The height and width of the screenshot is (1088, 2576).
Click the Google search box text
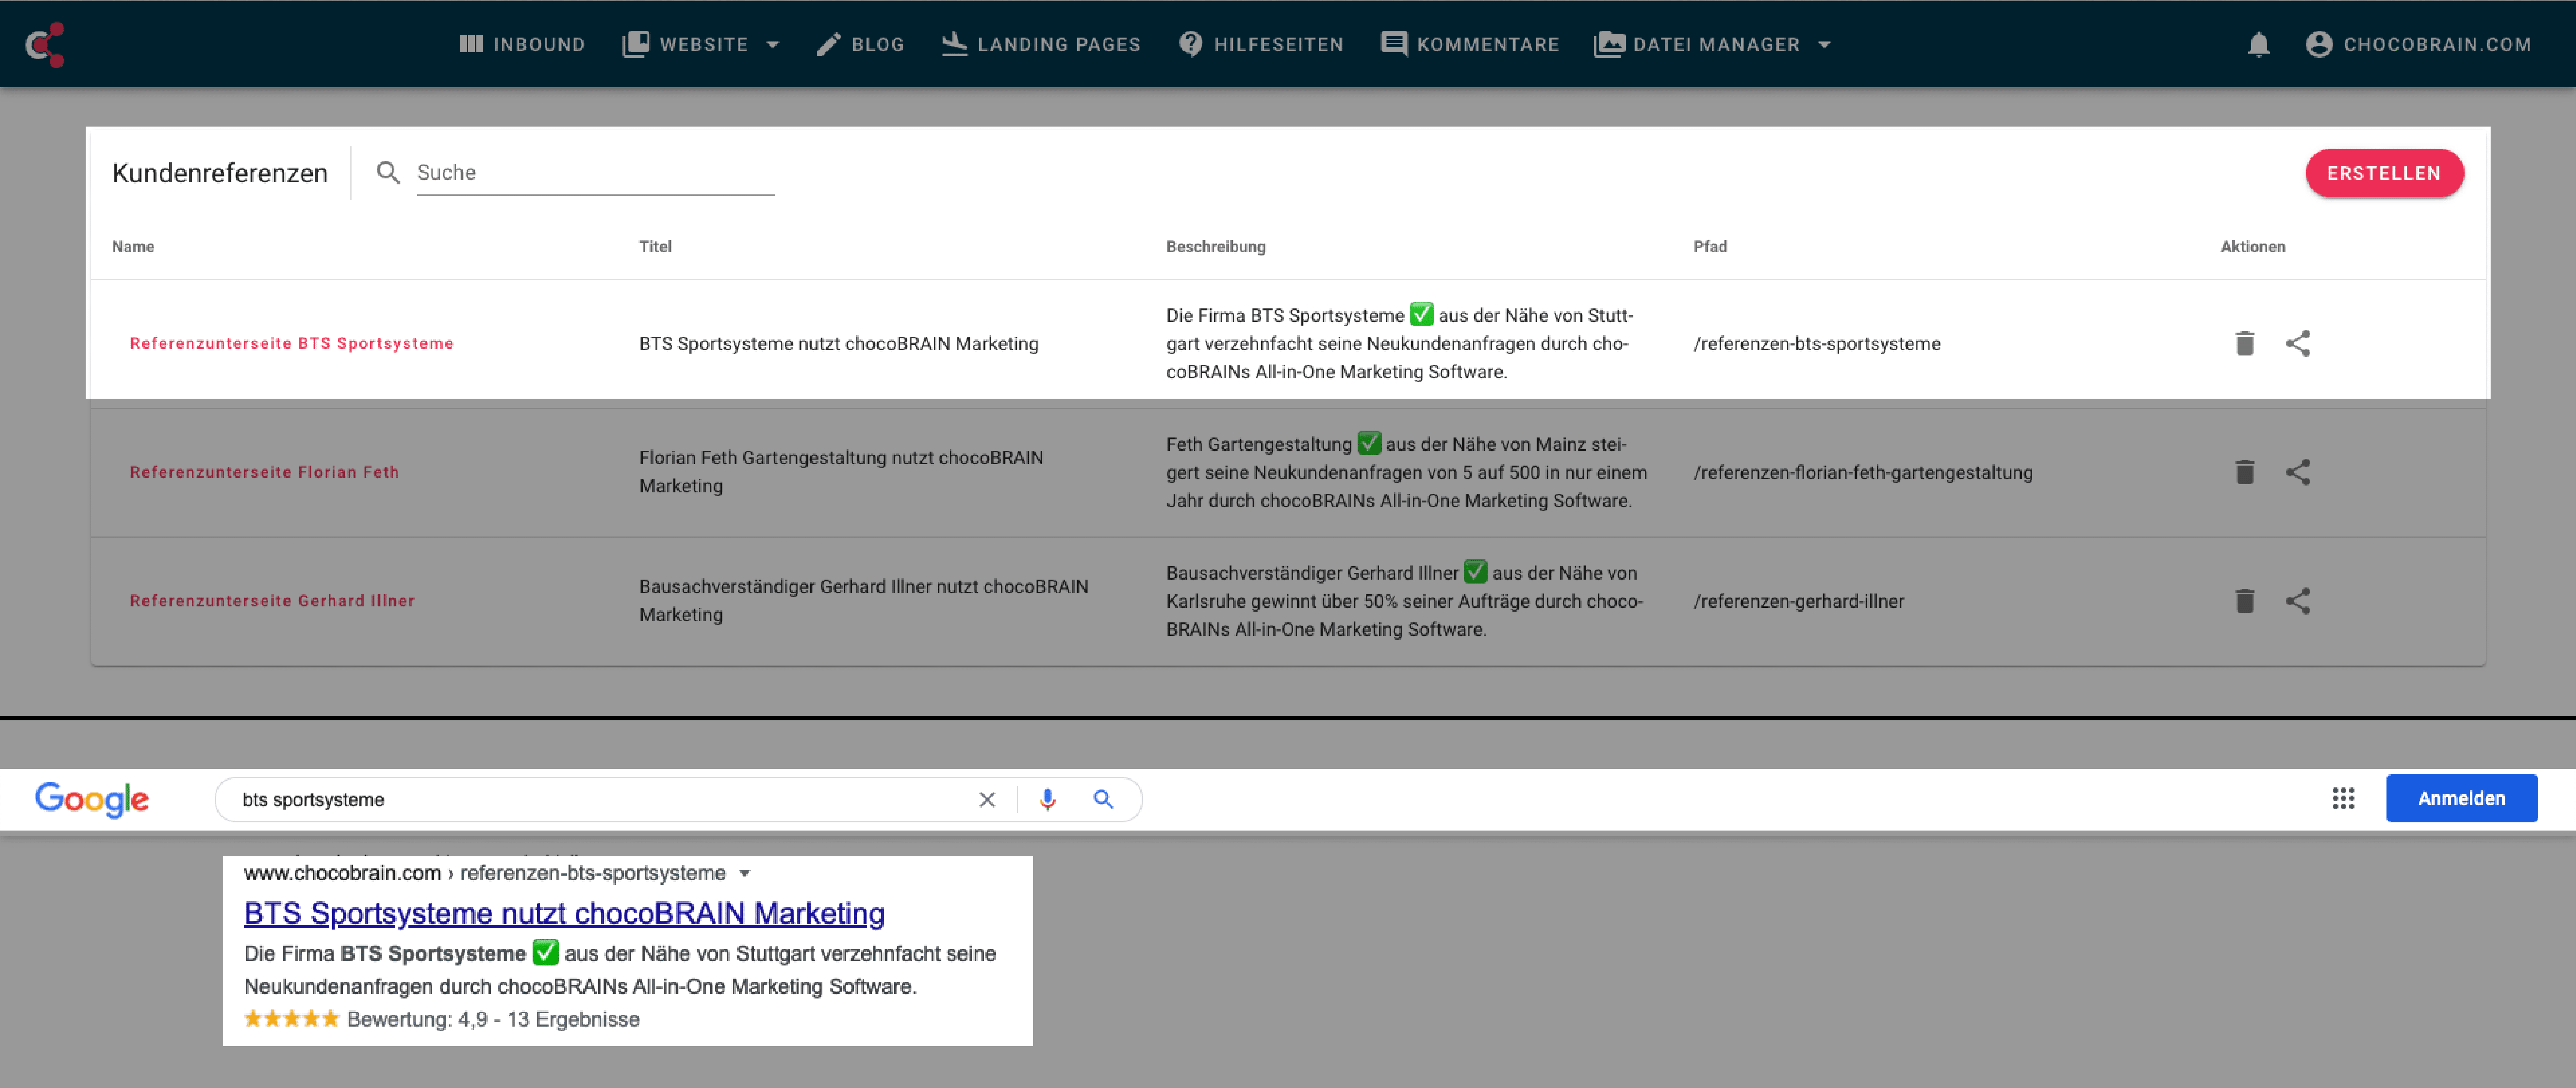(x=313, y=800)
